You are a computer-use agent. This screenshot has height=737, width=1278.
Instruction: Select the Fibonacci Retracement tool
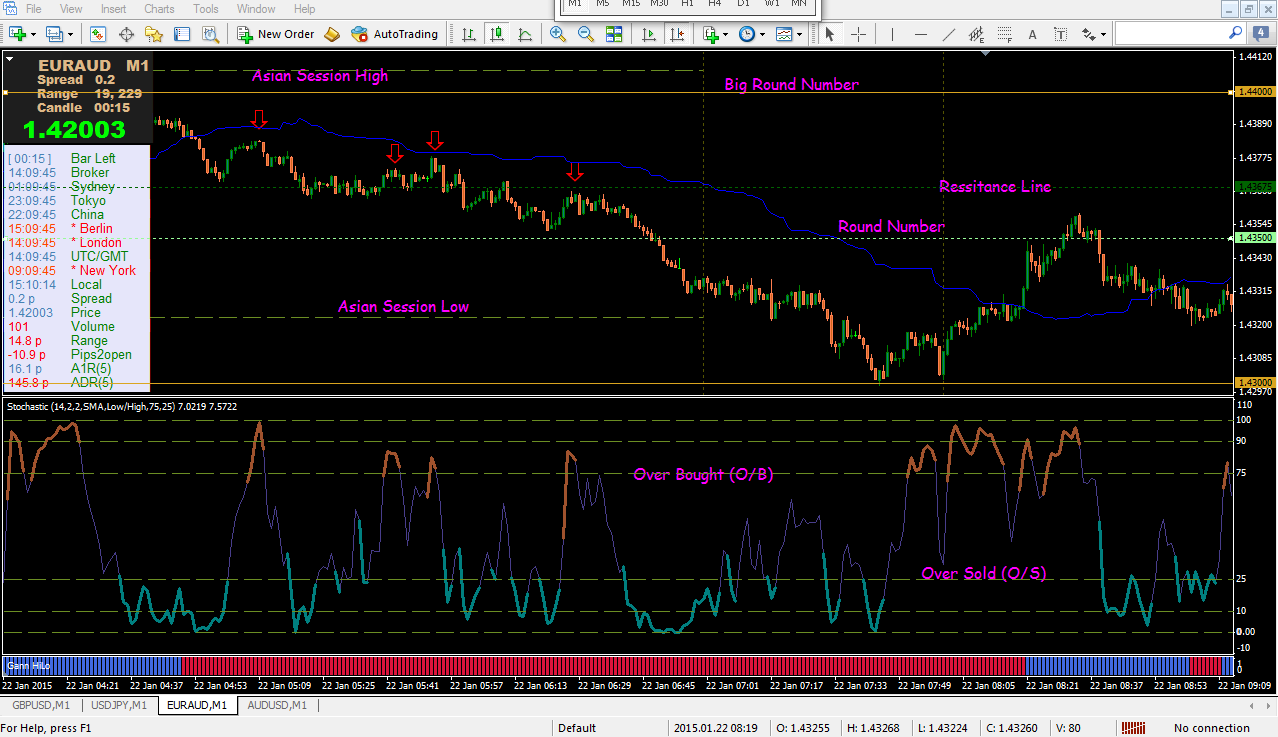[x=1005, y=34]
